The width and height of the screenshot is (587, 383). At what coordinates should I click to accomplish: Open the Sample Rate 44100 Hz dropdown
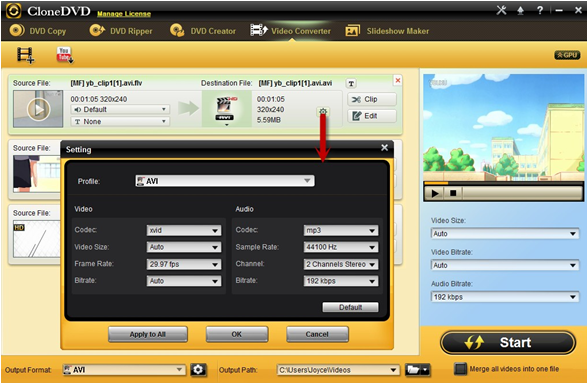click(341, 247)
